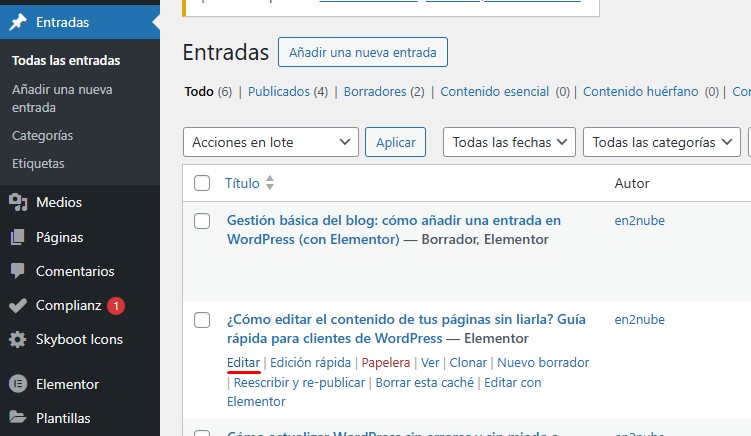Open the Etiquetas submenu item
The height and width of the screenshot is (436, 751).
(x=38, y=163)
